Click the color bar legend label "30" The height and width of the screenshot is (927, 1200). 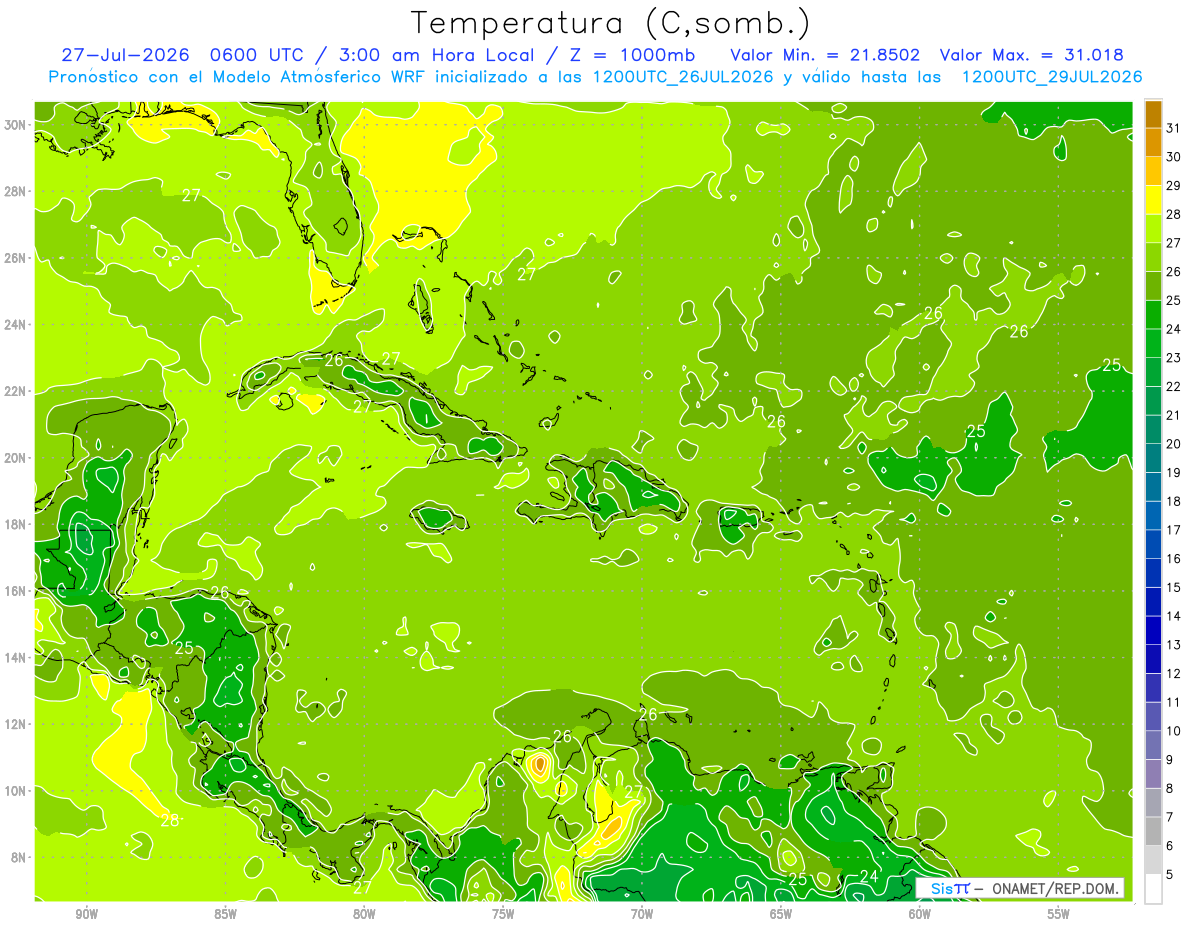[x=1174, y=157]
